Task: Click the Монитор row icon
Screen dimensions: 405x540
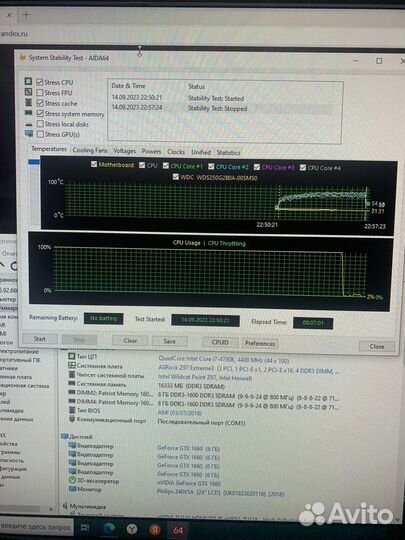Action: [72, 489]
